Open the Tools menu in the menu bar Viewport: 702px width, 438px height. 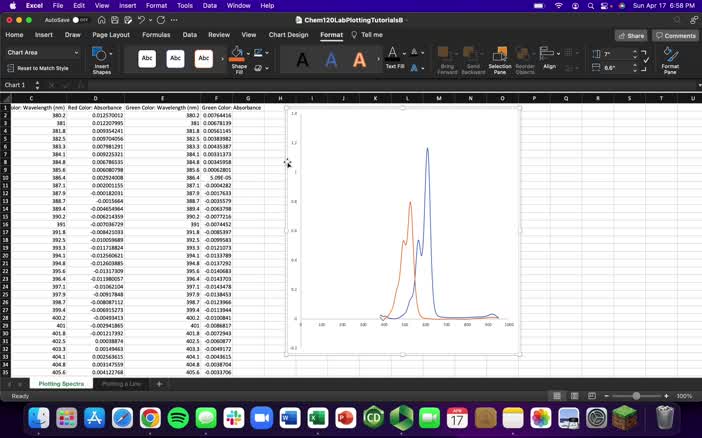[x=184, y=6]
